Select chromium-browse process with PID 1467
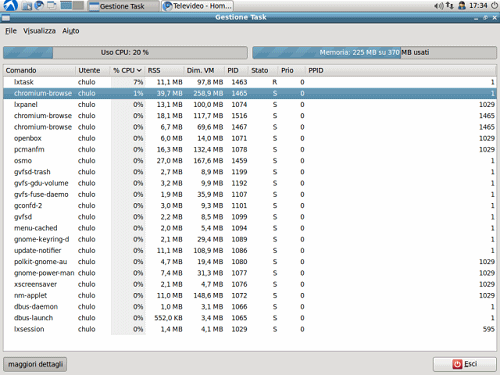Screen dimensions: 500x375 tap(250, 127)
